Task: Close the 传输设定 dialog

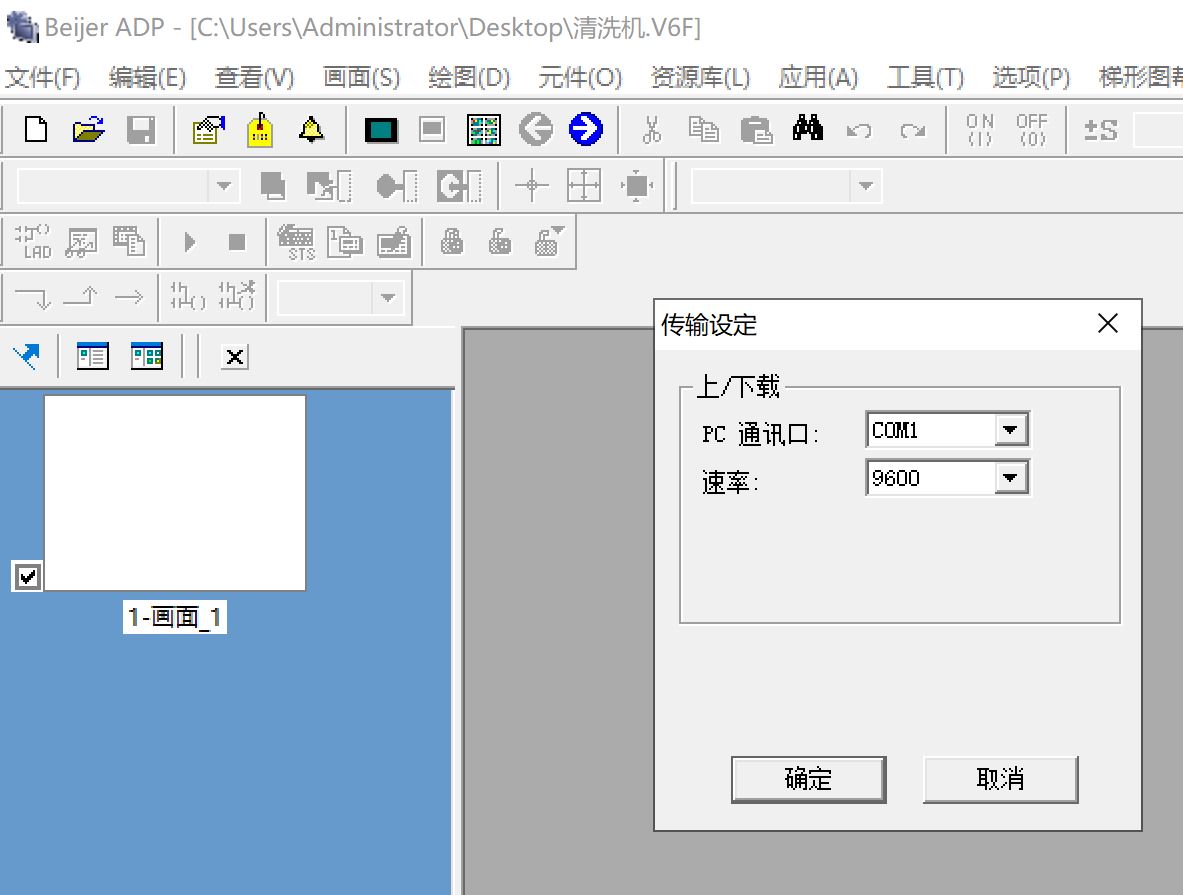Action: coord(1108,324)
